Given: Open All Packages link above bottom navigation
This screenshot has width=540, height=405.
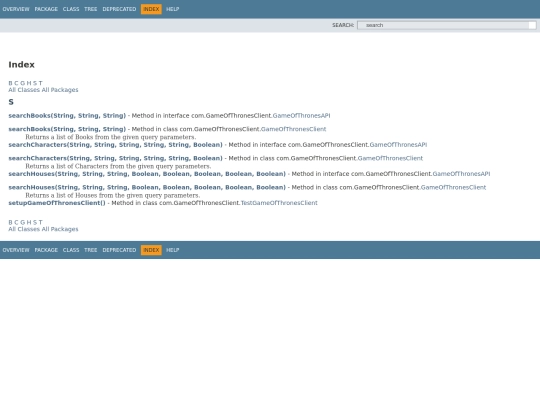Looking at the screenshot, I should point(60,229).
